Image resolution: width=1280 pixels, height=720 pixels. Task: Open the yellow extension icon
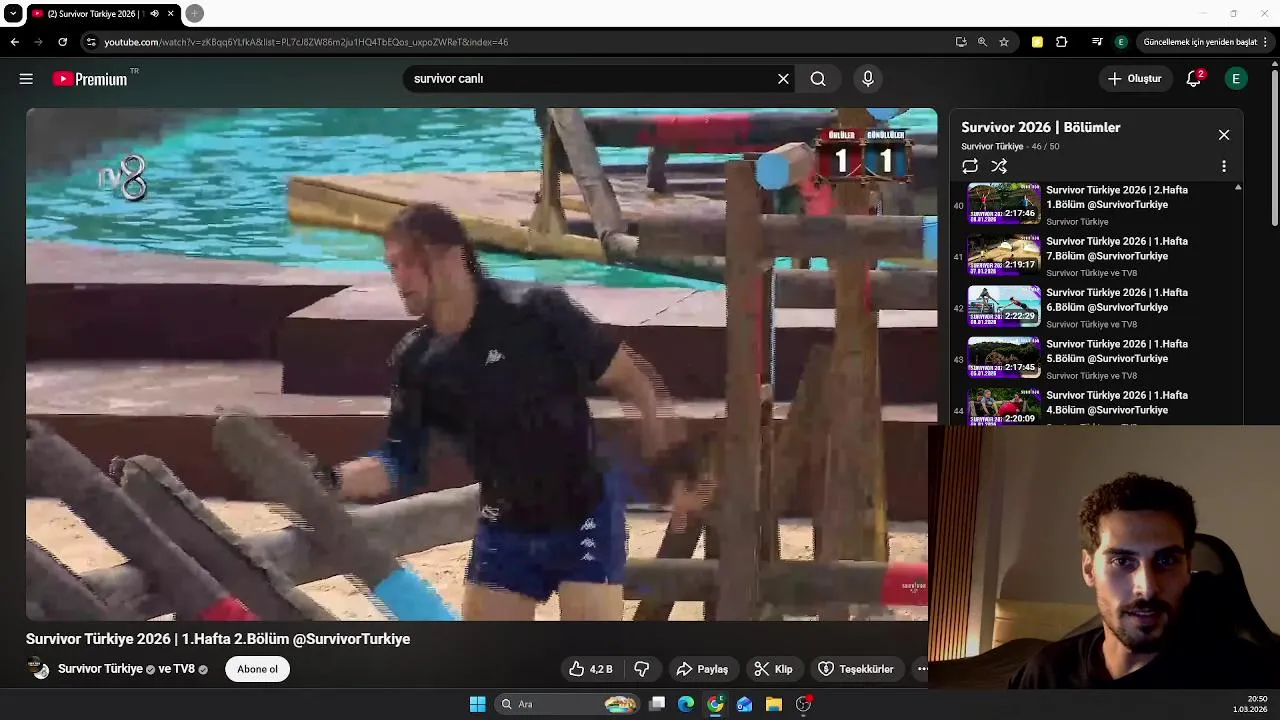pos(1037,42)
